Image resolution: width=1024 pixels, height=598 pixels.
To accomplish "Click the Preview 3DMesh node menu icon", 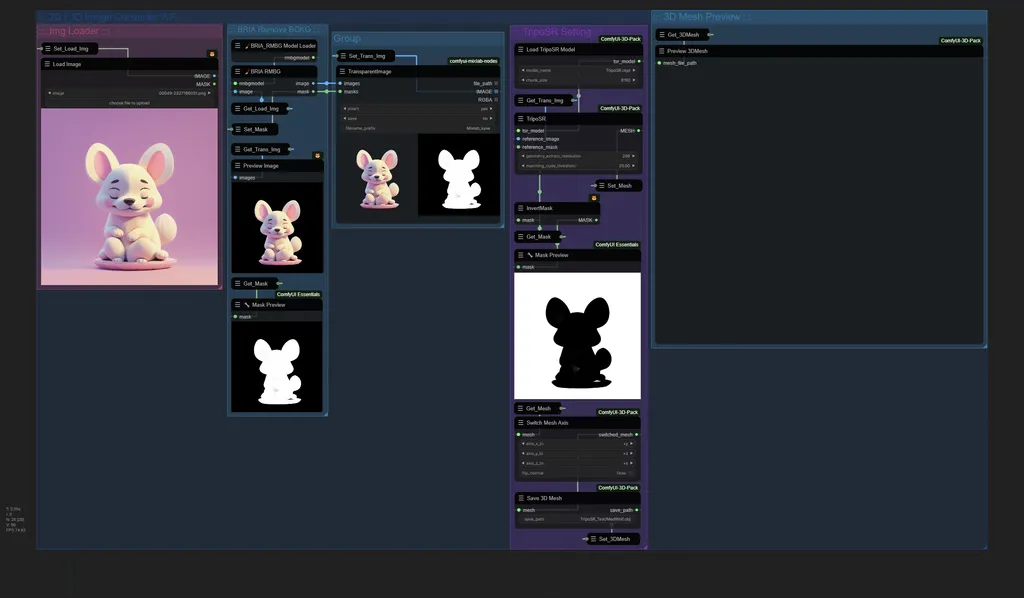I will pyautogui.click(x=662, y=50).
